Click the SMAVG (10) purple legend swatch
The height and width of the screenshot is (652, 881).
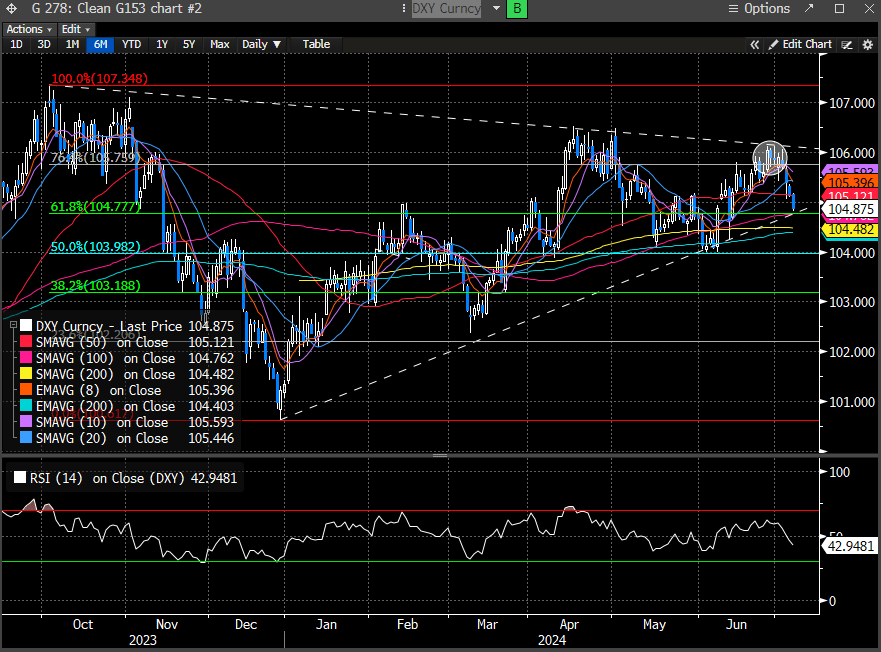pyautogui.click(x=26, y=422)
